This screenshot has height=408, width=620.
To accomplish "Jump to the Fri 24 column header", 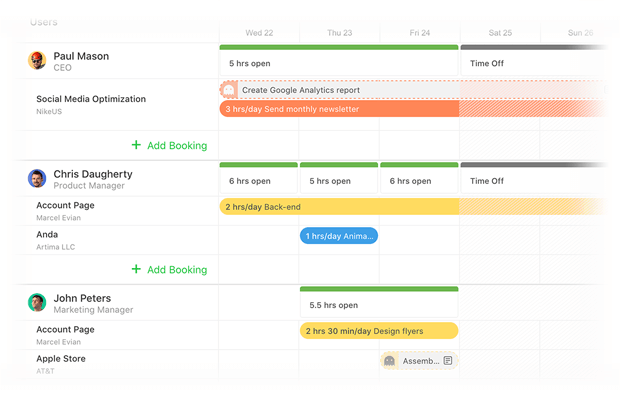I will coord(419,33).
